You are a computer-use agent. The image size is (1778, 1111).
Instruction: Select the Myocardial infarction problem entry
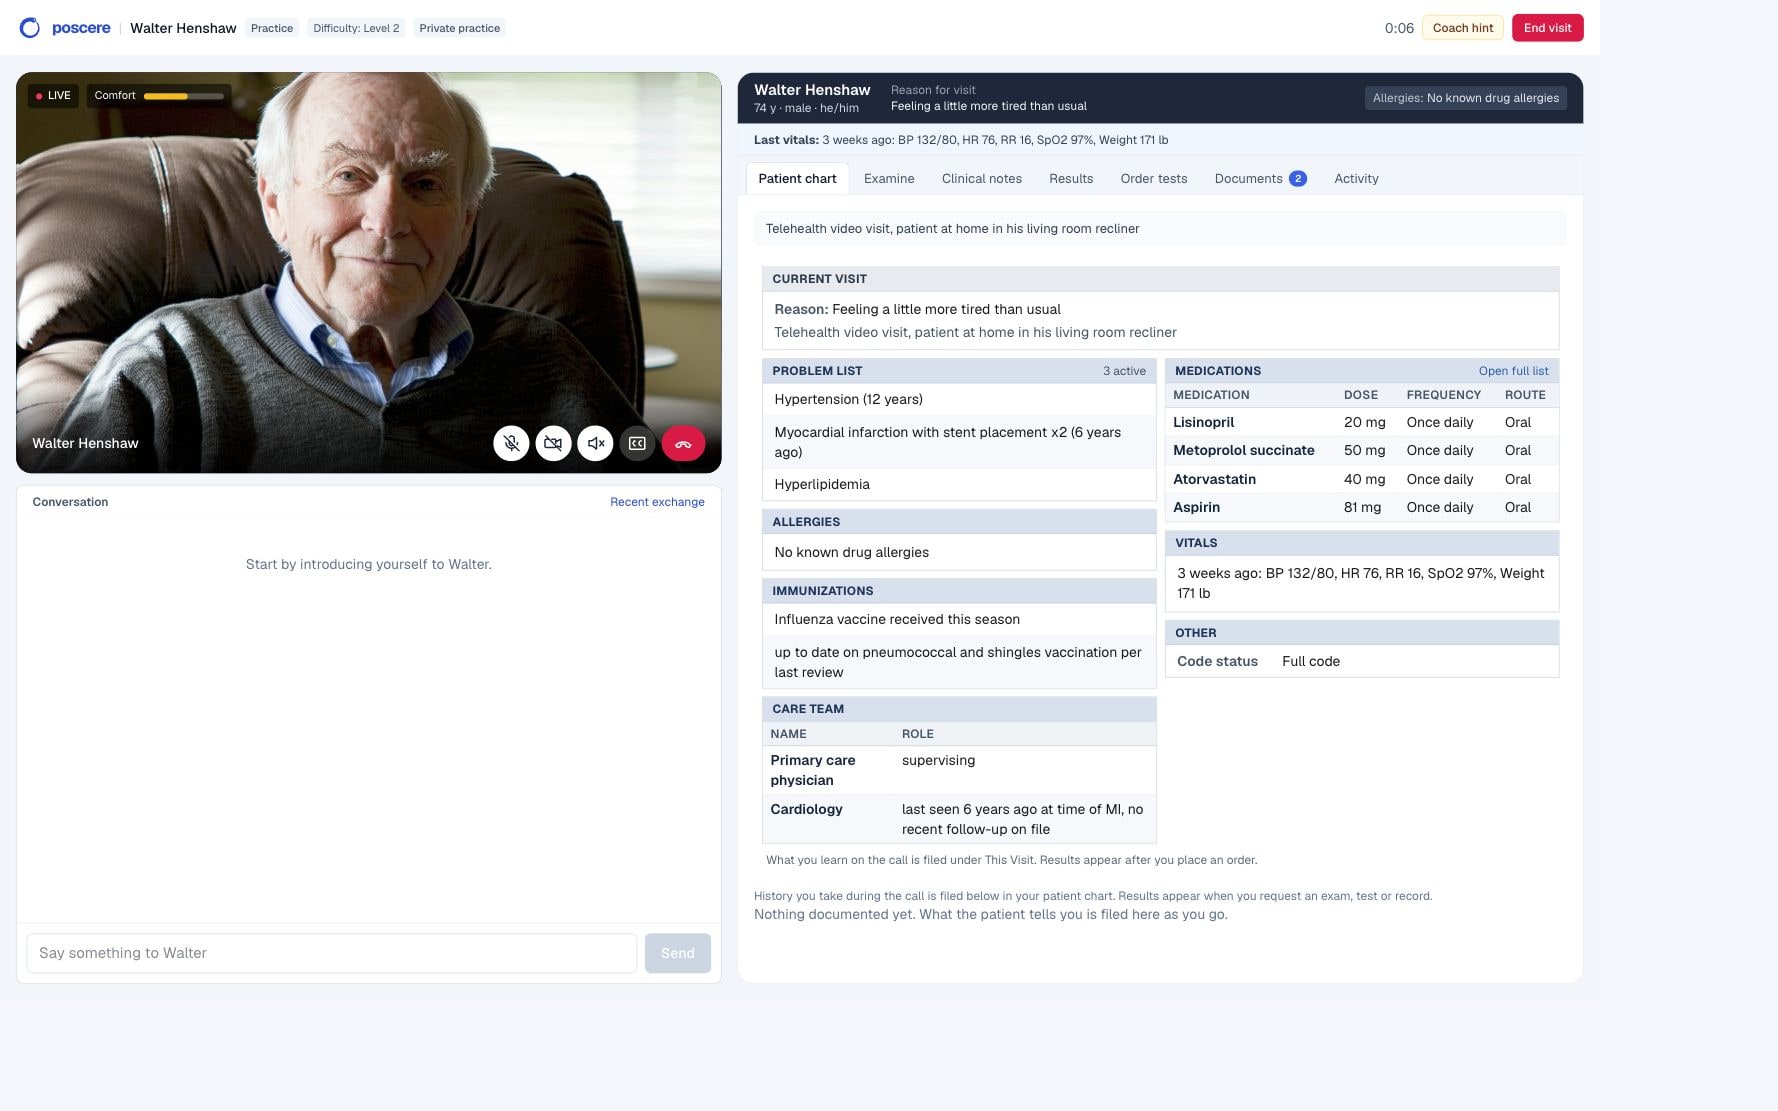(x=959, y=442)
